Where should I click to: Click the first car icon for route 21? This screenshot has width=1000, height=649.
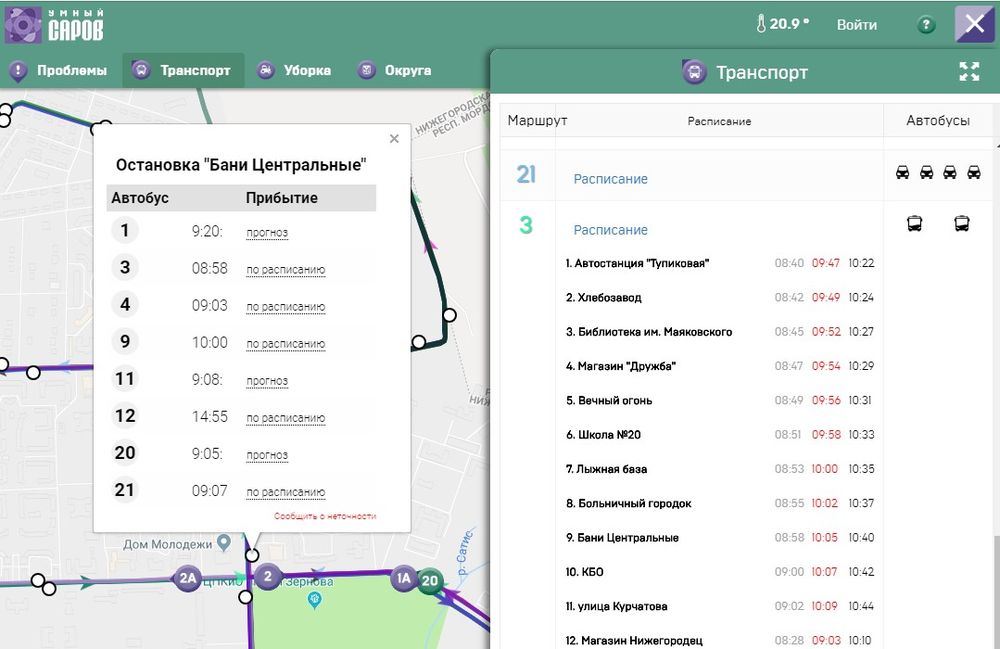click(x=902, y=173)
